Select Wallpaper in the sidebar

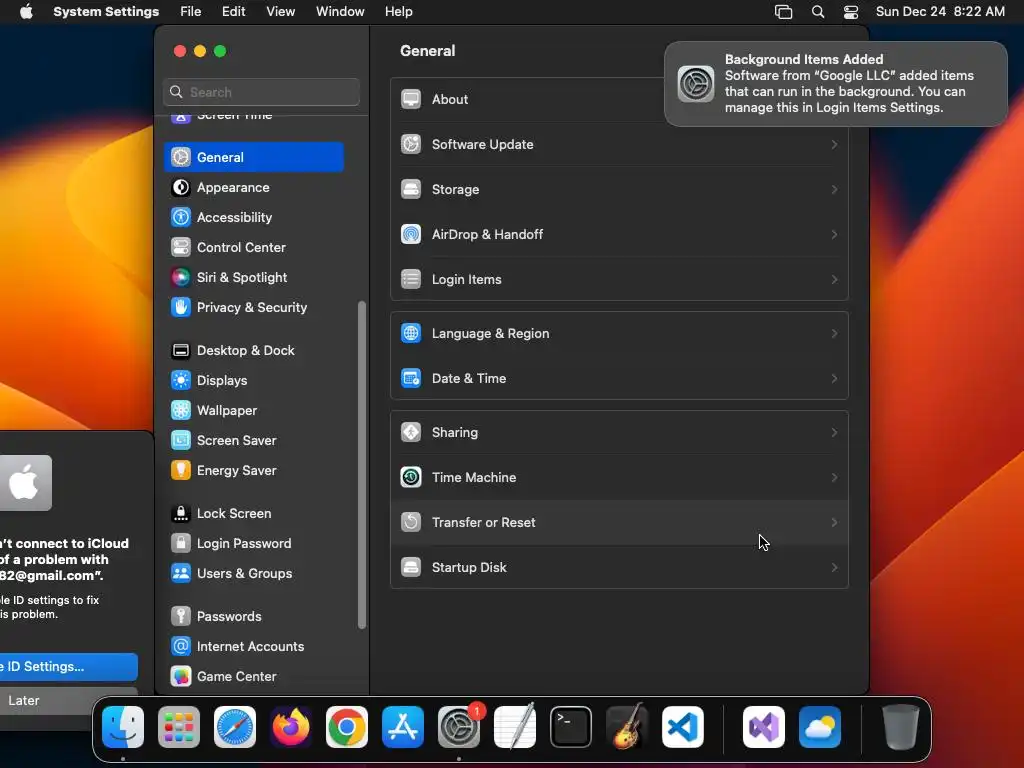[254, 411]
